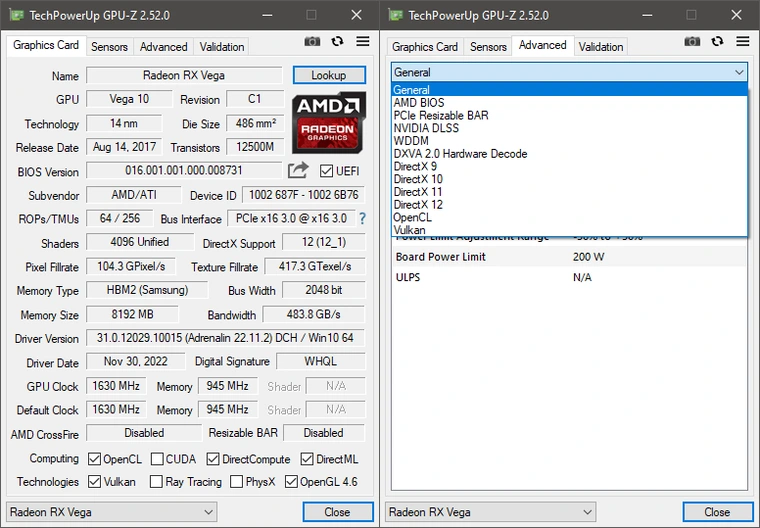Select NVIDIA DLSS option
The width and height of the screenshot is (760, 528).
569,128
